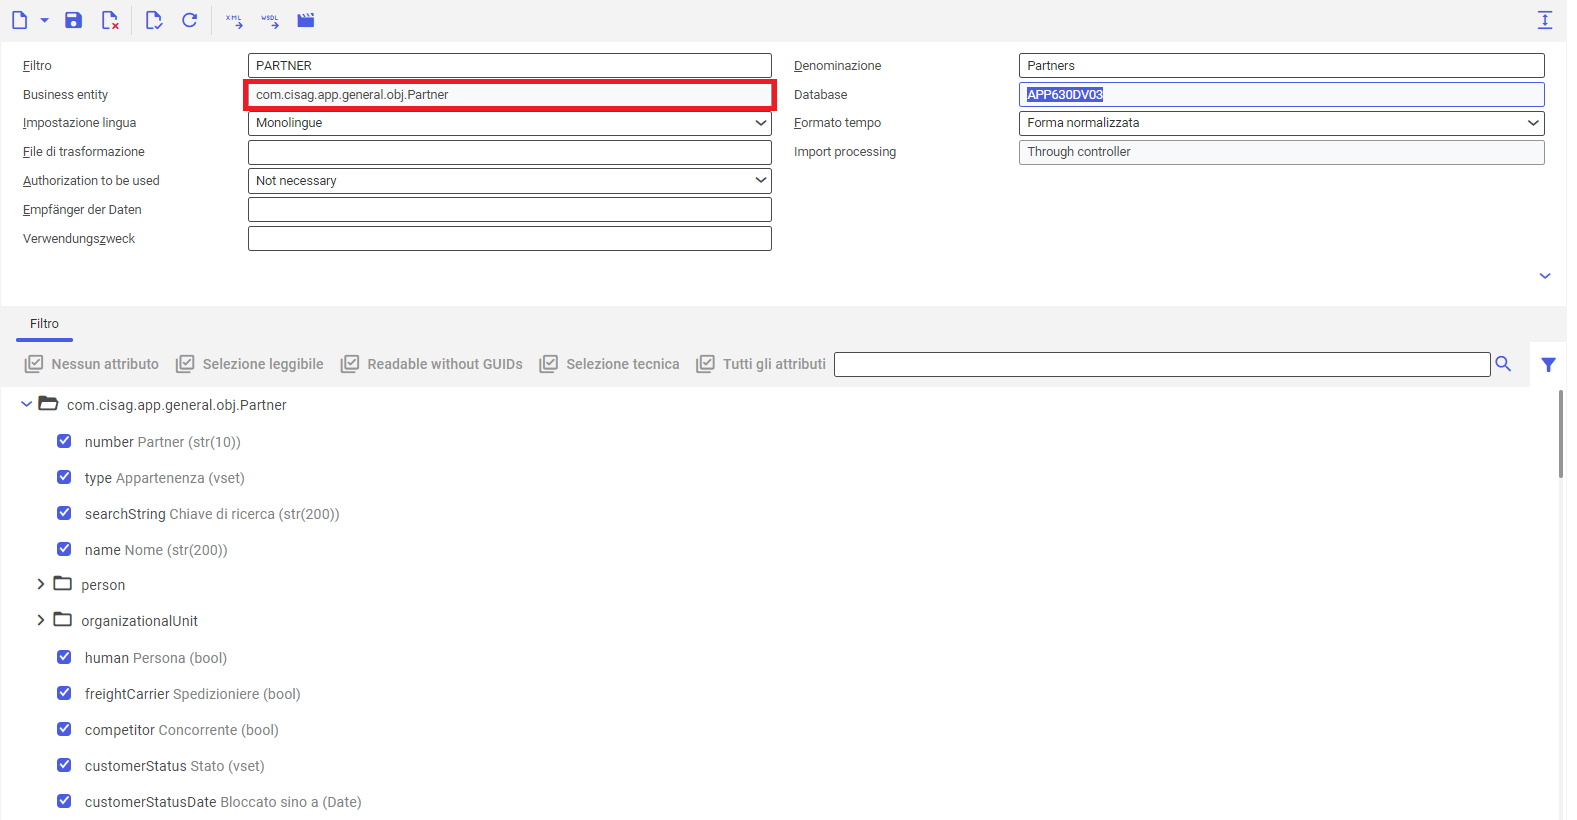1577x820 pixels.
Task: Click the Denominazione field
Action: (1282, 66)
